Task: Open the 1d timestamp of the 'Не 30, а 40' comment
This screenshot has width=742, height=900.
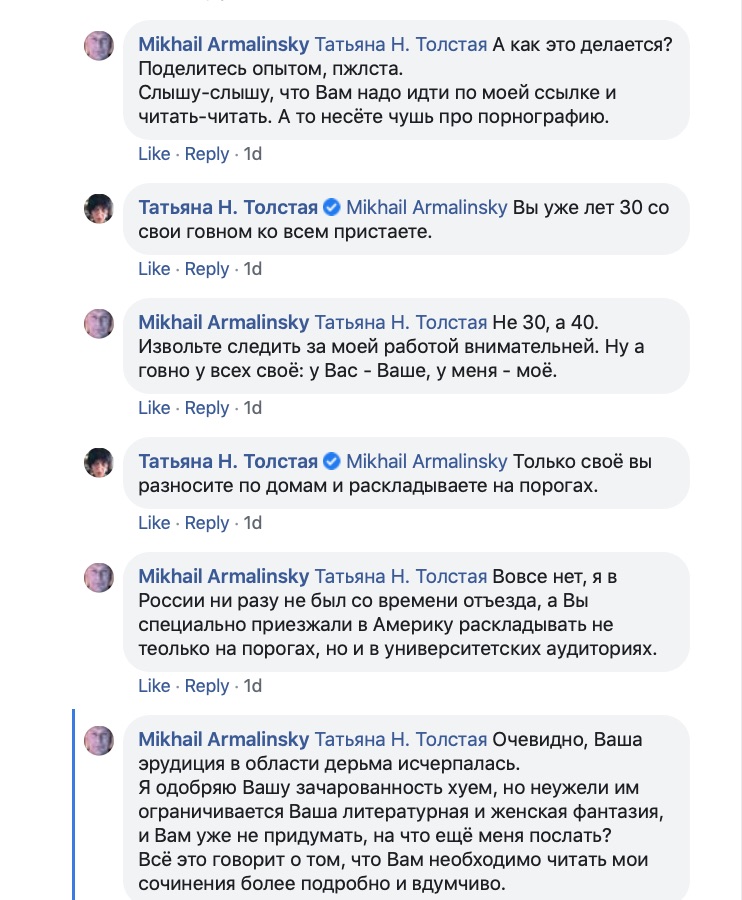Action: pos(252,408)
